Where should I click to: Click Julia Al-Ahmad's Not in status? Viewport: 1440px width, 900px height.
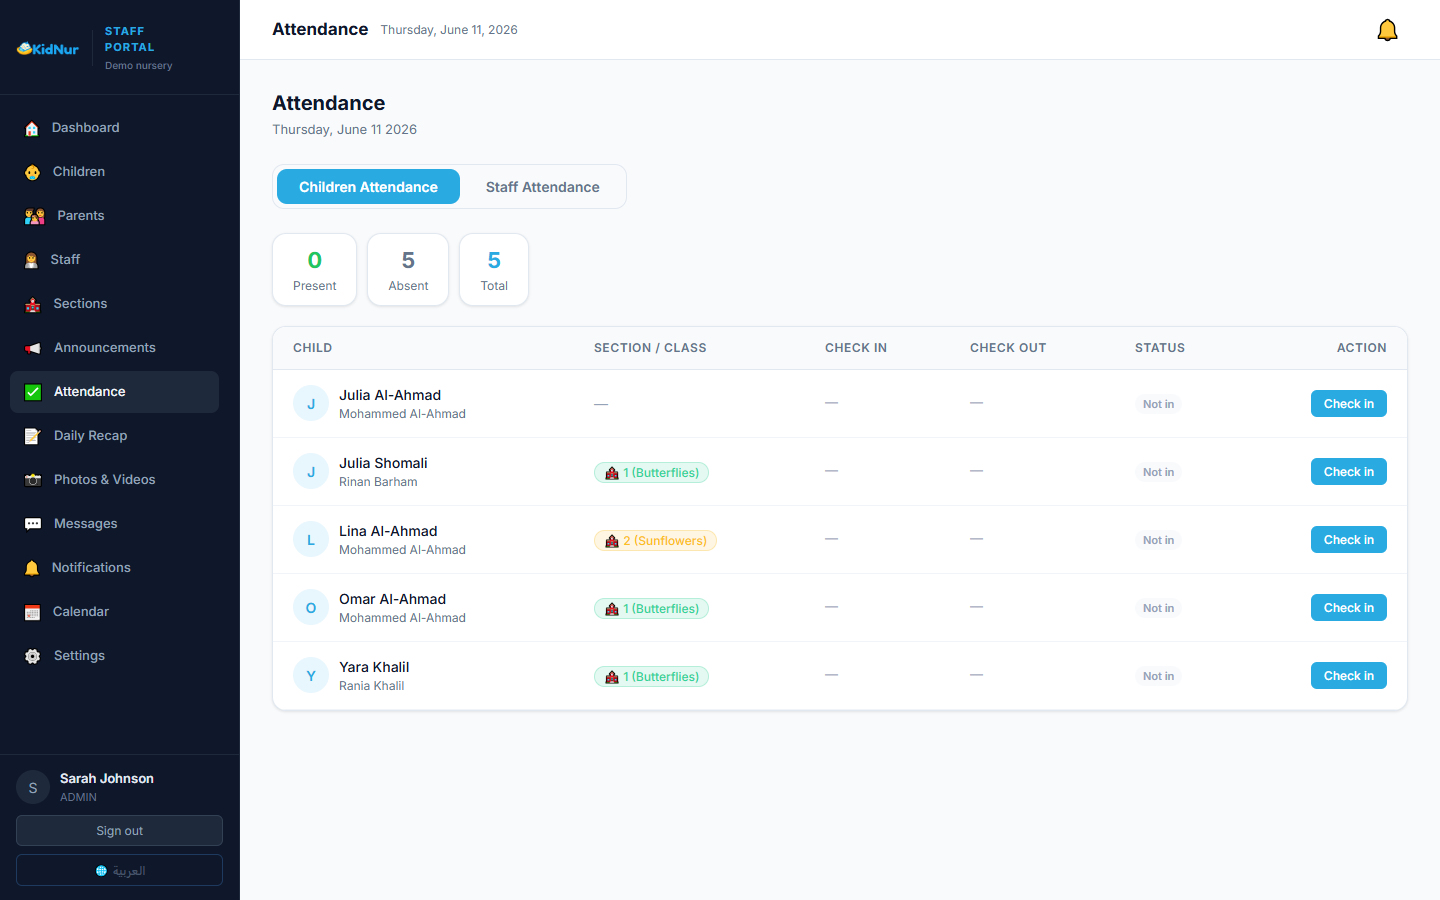click(1158, 404)
